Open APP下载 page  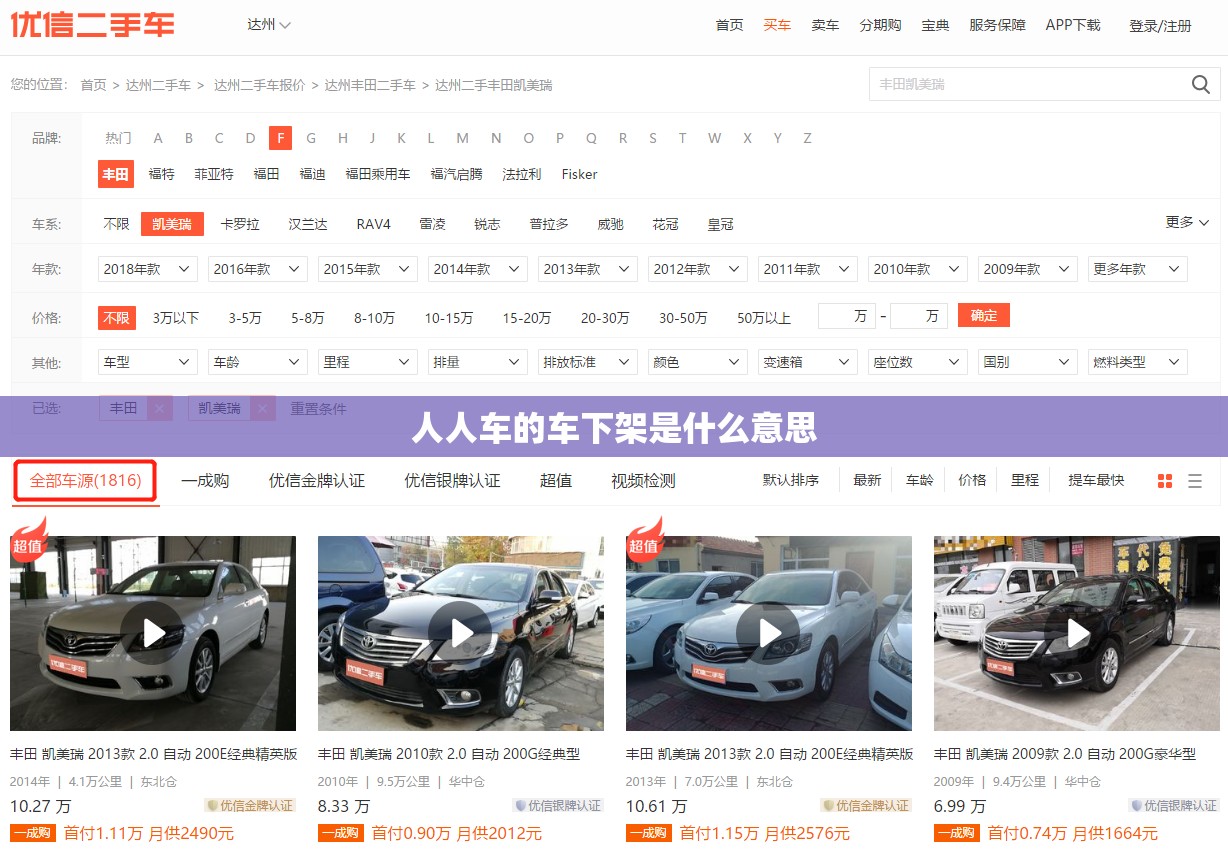click(1073, 25)
